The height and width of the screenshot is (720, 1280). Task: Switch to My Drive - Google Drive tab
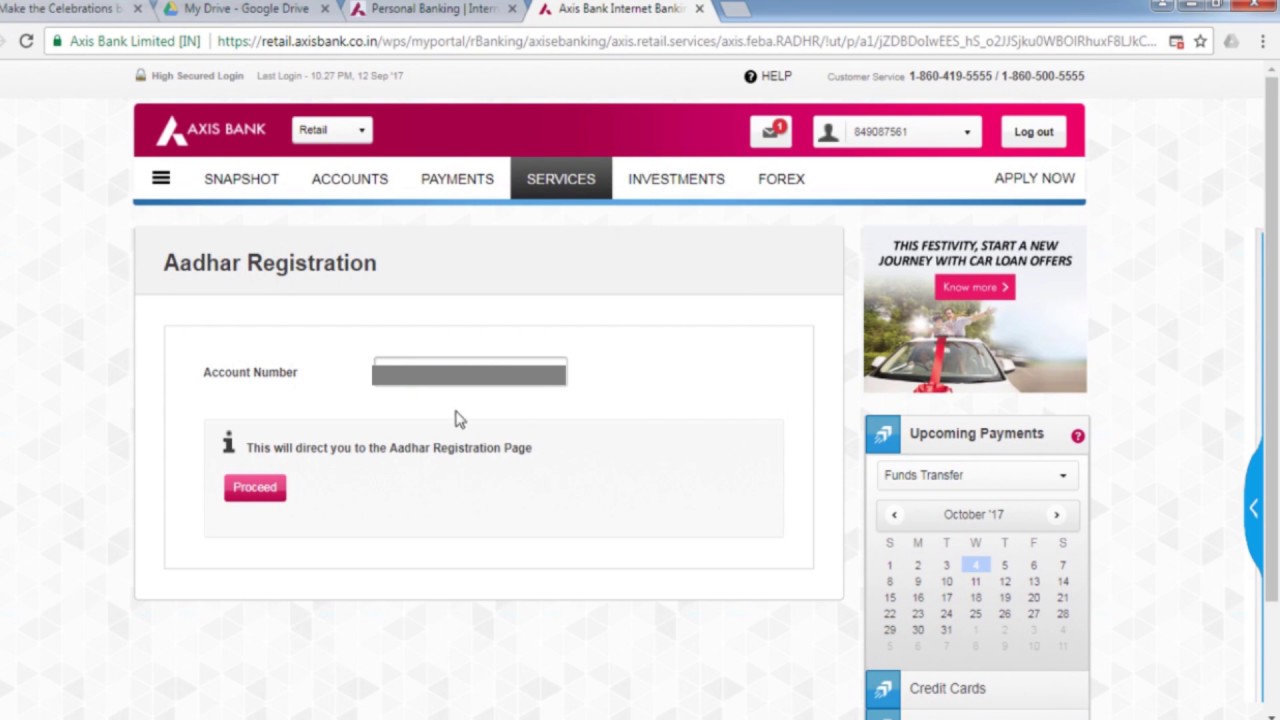coord(245,9)
